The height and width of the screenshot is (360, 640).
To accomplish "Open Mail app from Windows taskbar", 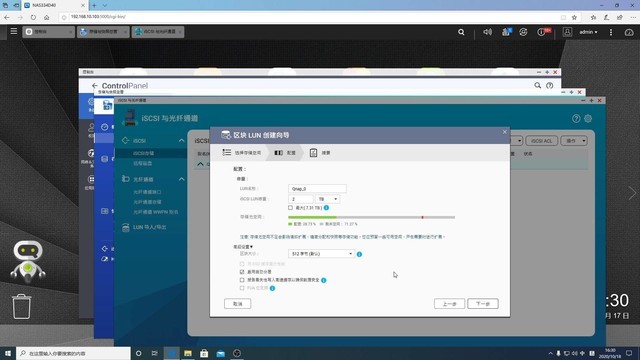I will click(220, 353).
